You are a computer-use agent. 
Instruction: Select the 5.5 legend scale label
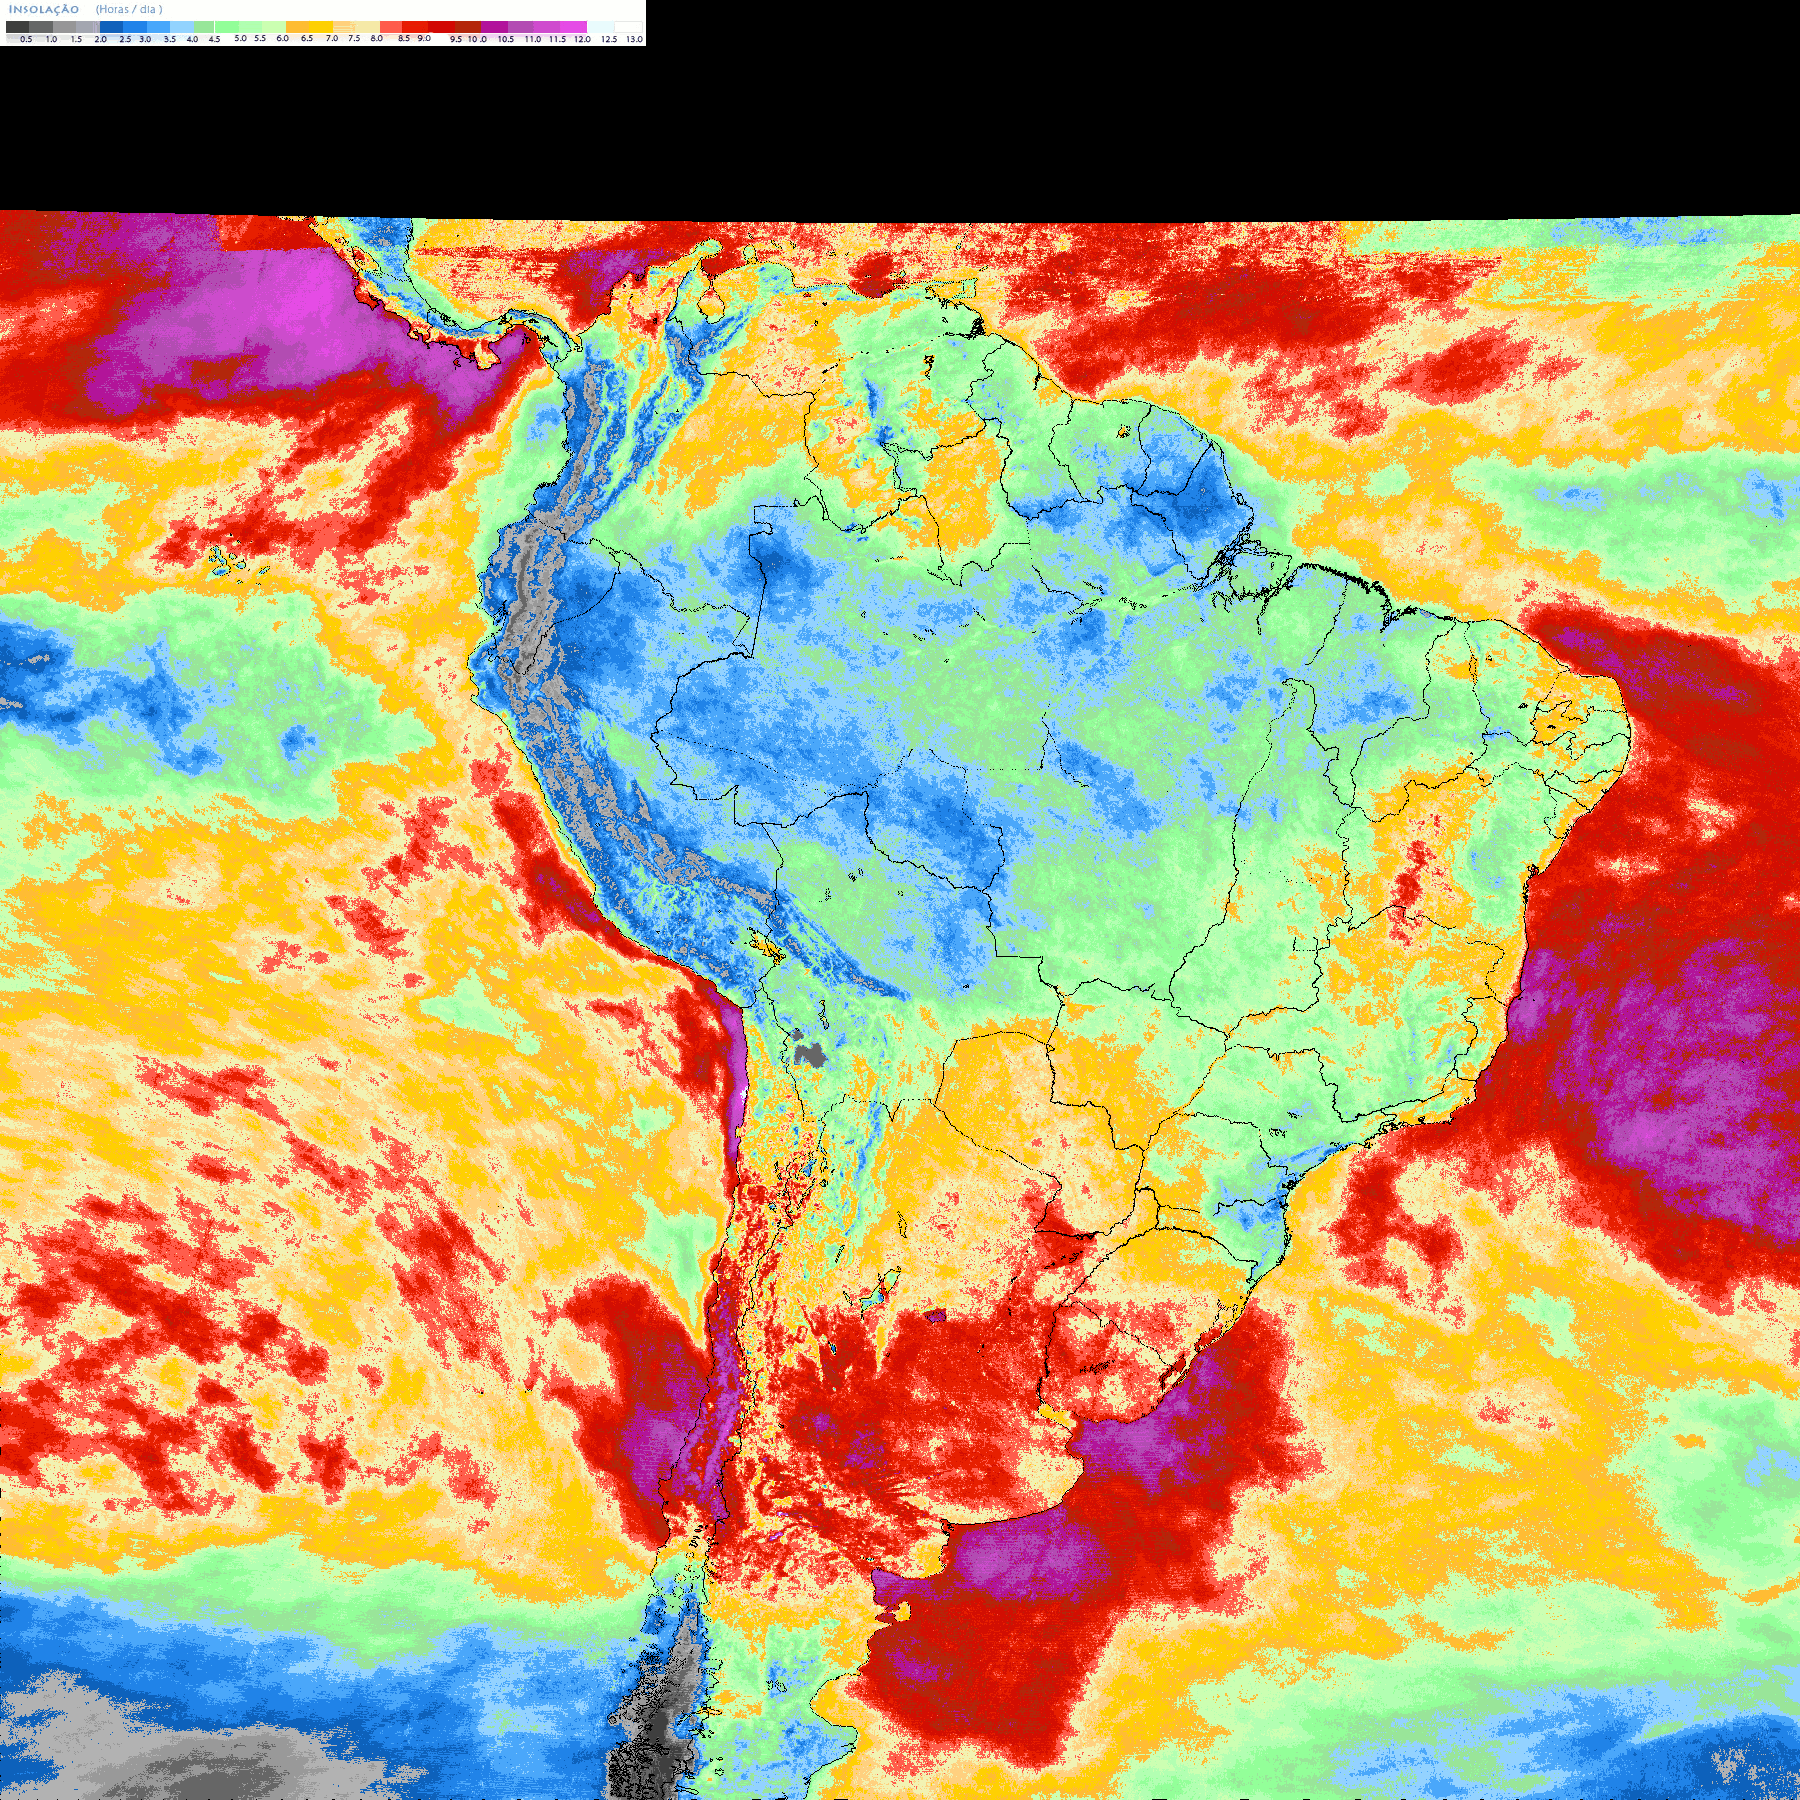pos(260,38)
